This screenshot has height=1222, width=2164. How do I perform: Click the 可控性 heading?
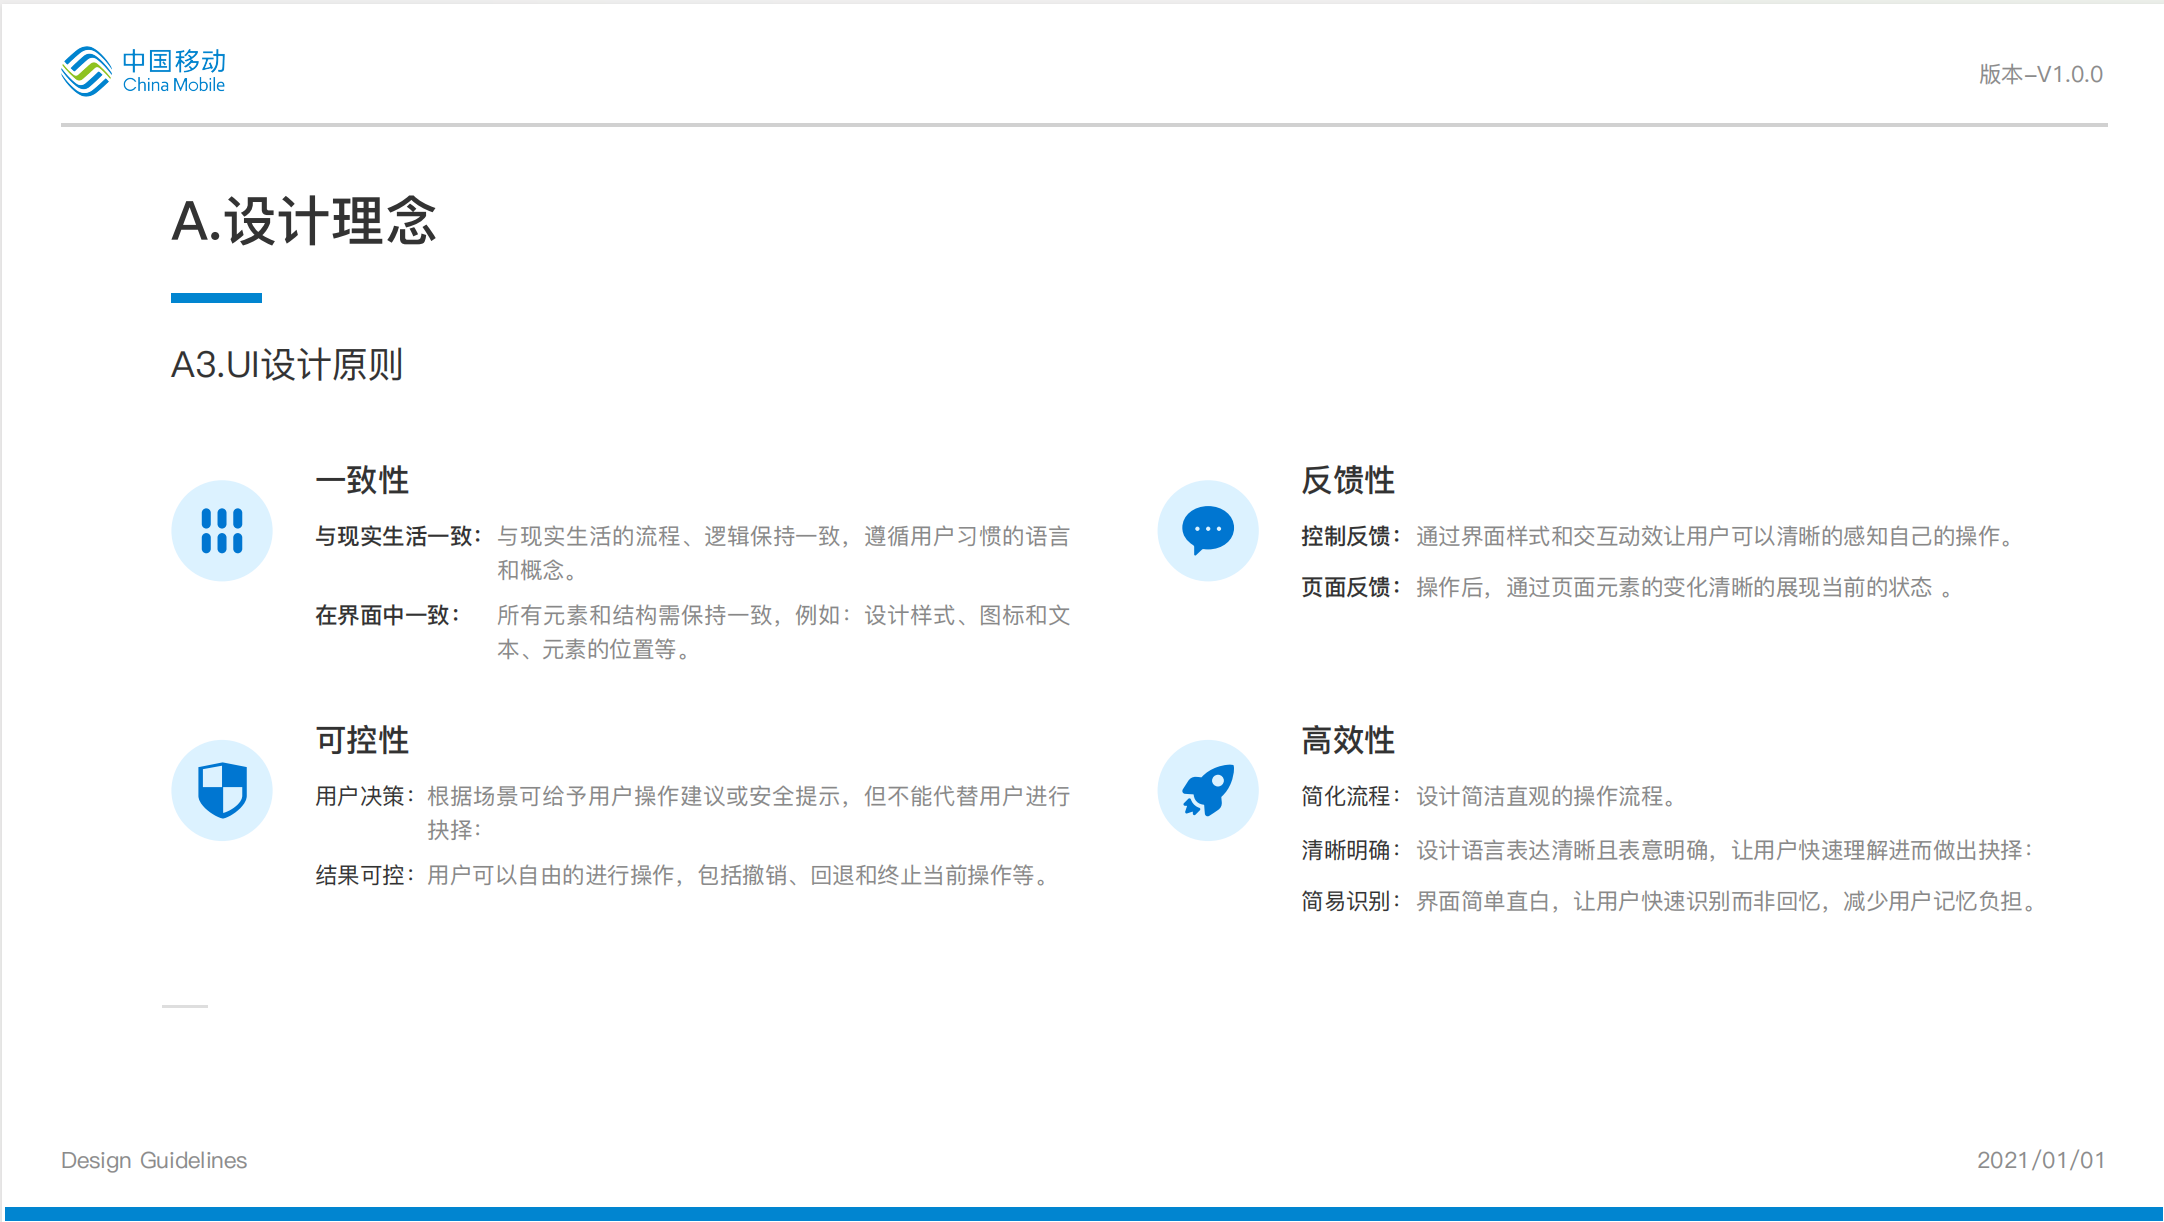pyautogui.click(x=362, y=740)
